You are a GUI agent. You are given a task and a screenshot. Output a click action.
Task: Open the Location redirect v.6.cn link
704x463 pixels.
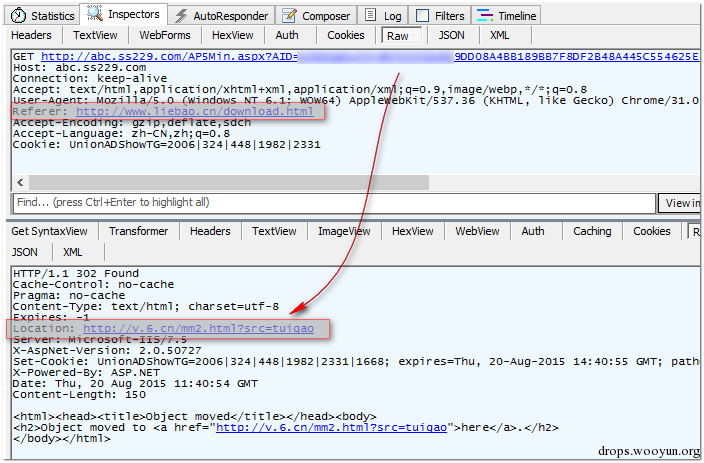click(x=198, y=329)
